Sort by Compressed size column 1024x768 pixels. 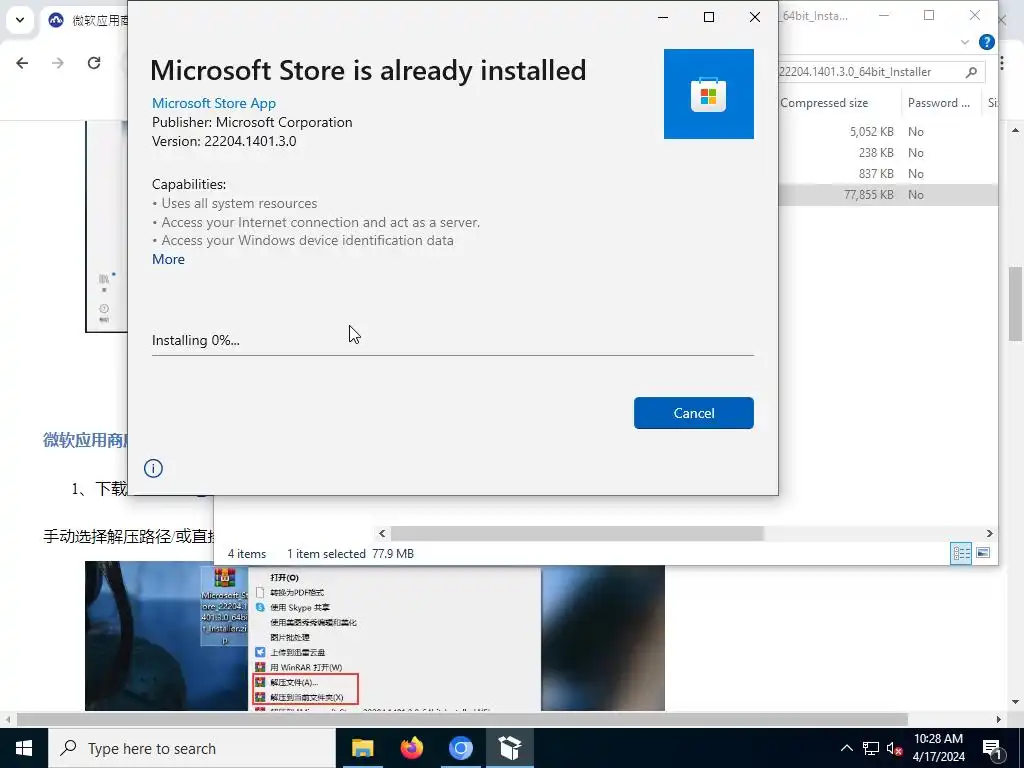click(824, 103)
